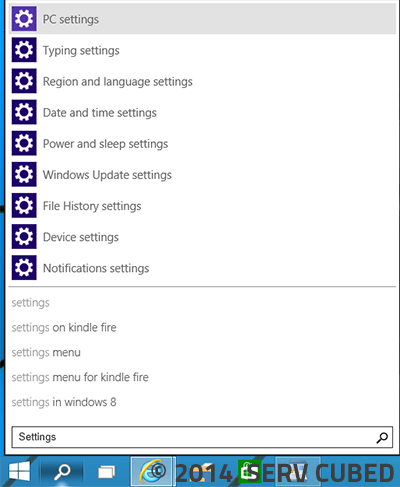This screenshot has width=400, height=487.
Task: Click the Notifications settings gear icon
Action: [24, 268]
